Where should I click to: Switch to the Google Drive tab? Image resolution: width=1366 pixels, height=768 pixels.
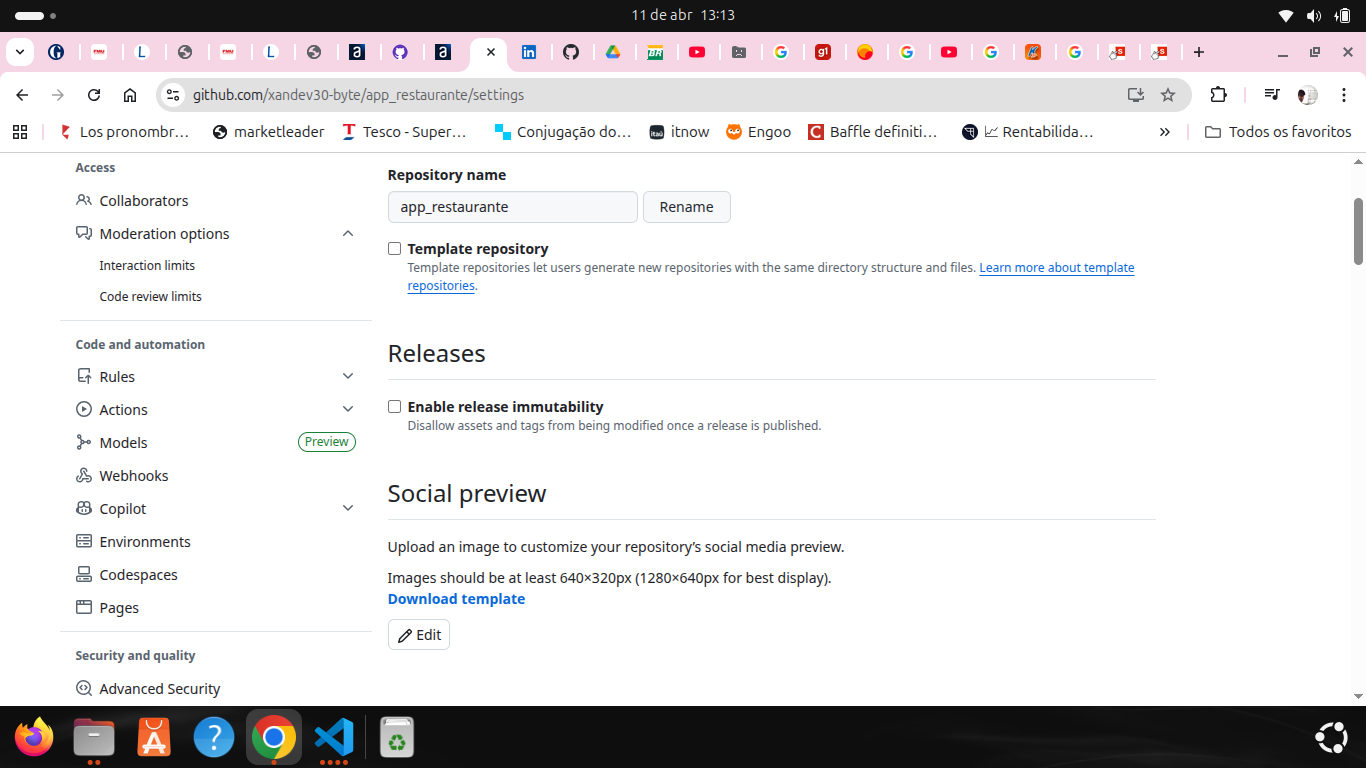[x=613, y=52]
